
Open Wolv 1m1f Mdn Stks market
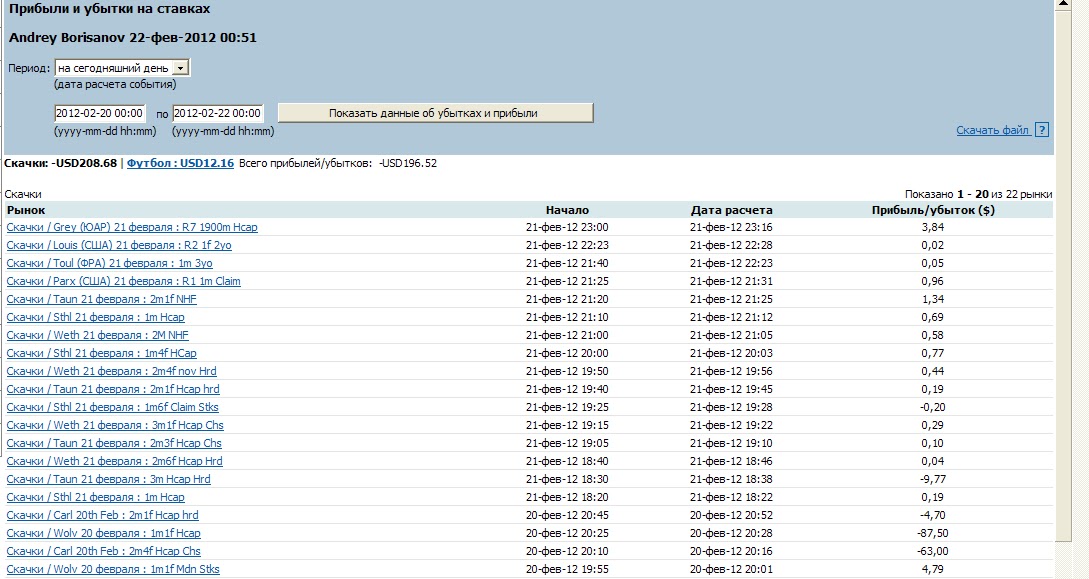coord(113,570)
